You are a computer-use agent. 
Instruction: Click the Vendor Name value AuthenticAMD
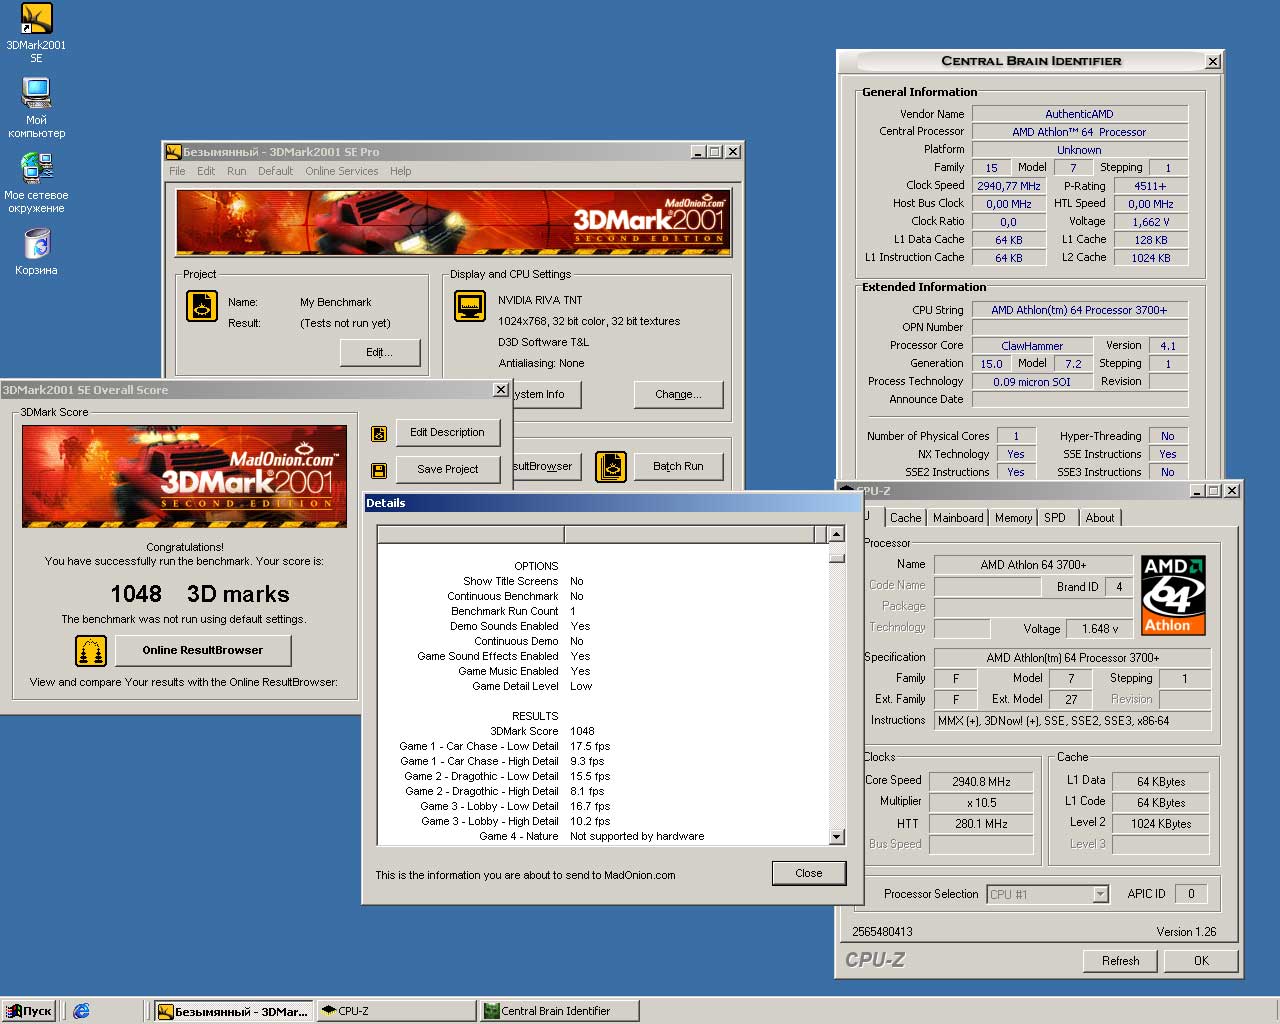1079,114
